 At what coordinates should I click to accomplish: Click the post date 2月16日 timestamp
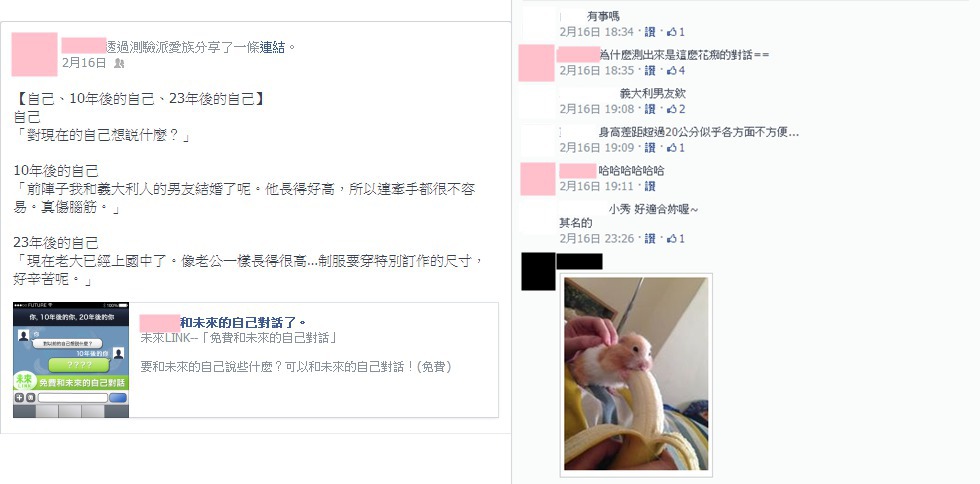(x=84, y=63)
